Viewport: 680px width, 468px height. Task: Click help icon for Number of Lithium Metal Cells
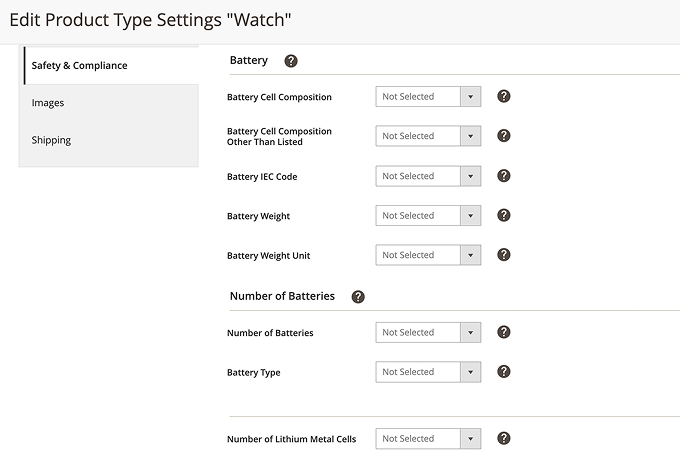click(504, 438)
